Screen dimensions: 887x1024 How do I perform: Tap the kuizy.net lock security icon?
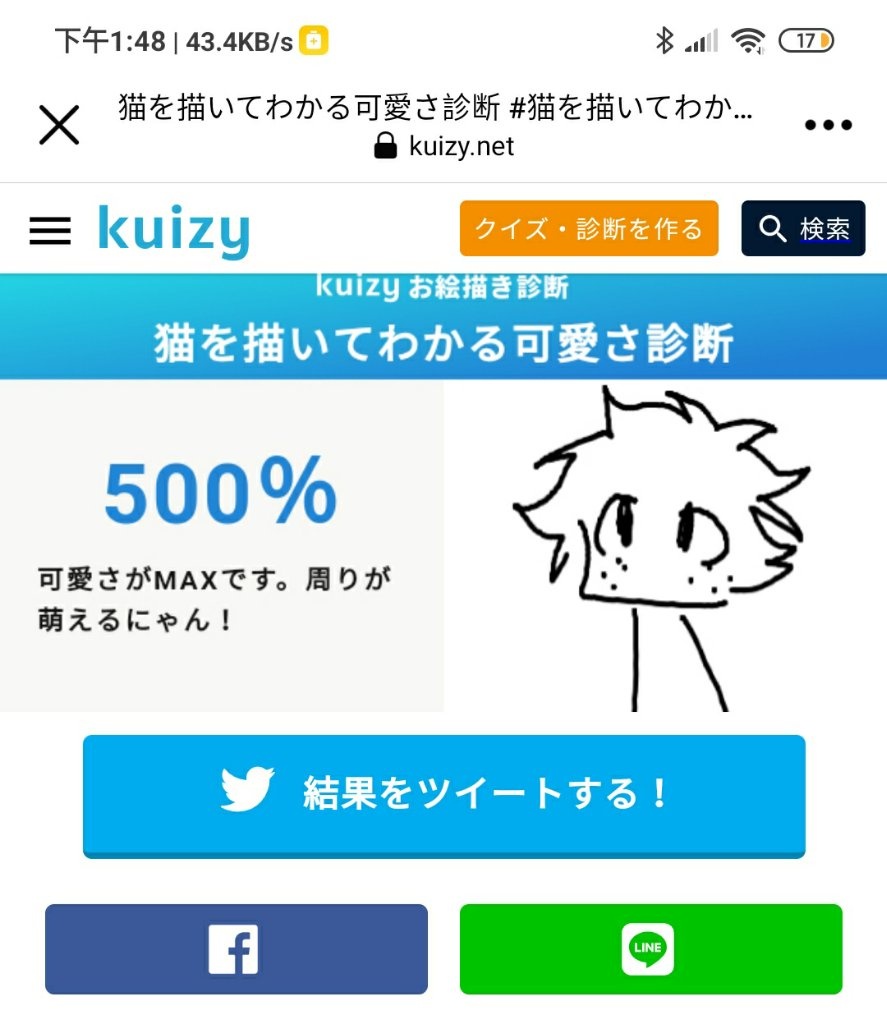pyautogui.click(x=385, y=146)
